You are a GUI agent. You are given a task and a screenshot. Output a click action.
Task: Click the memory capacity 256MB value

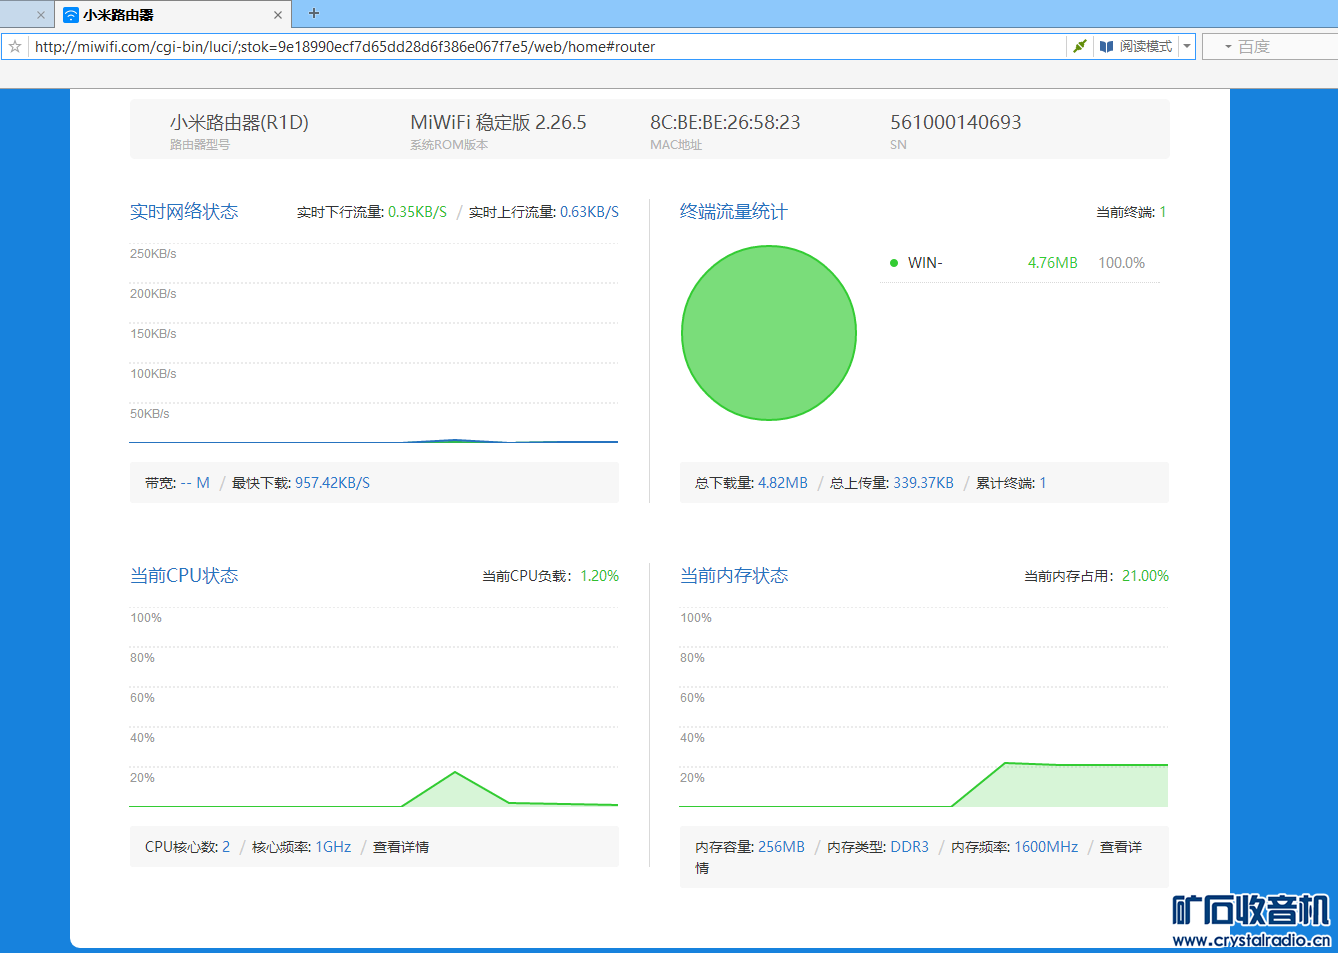pos(781,847)
